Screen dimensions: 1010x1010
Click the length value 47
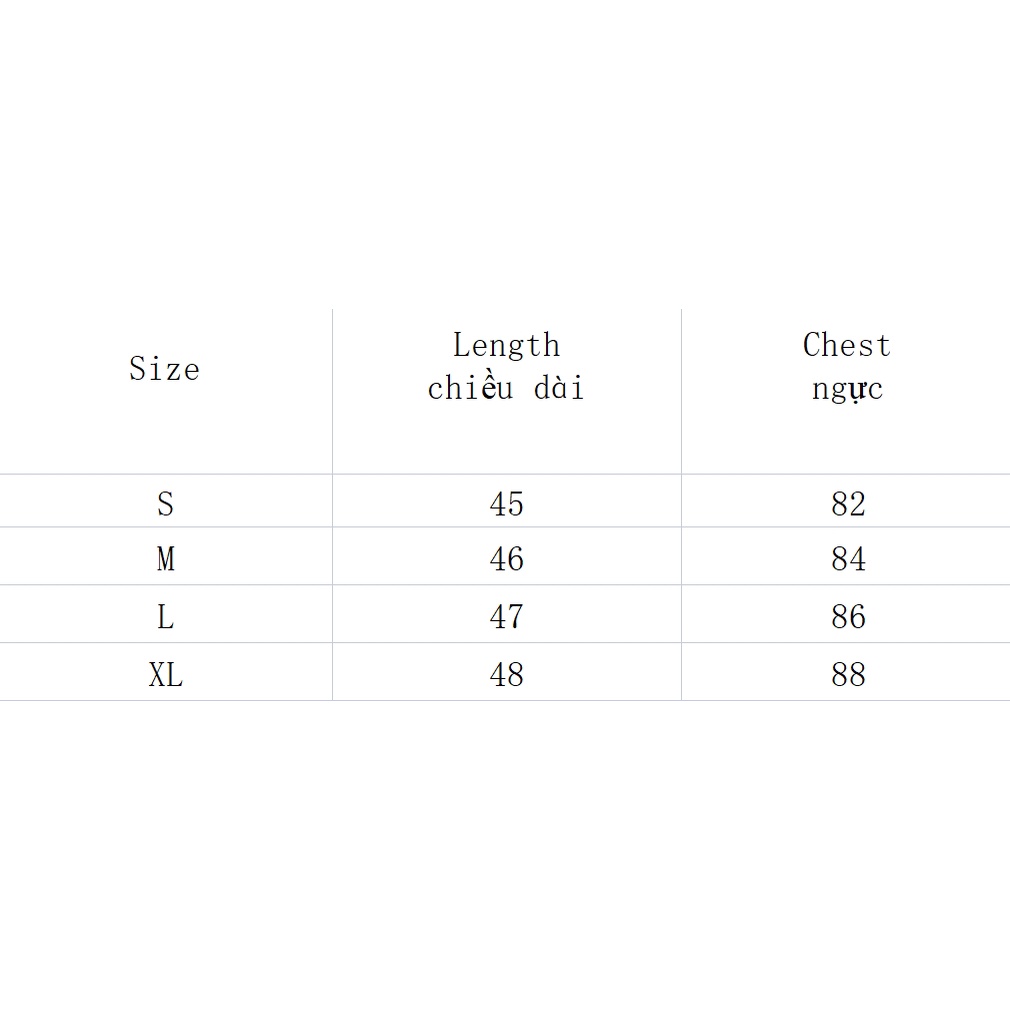click(506, 617)
